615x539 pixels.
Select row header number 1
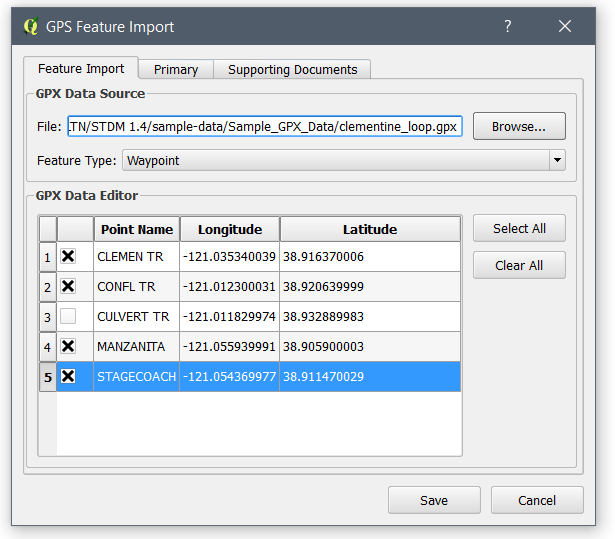coord(47,257)
